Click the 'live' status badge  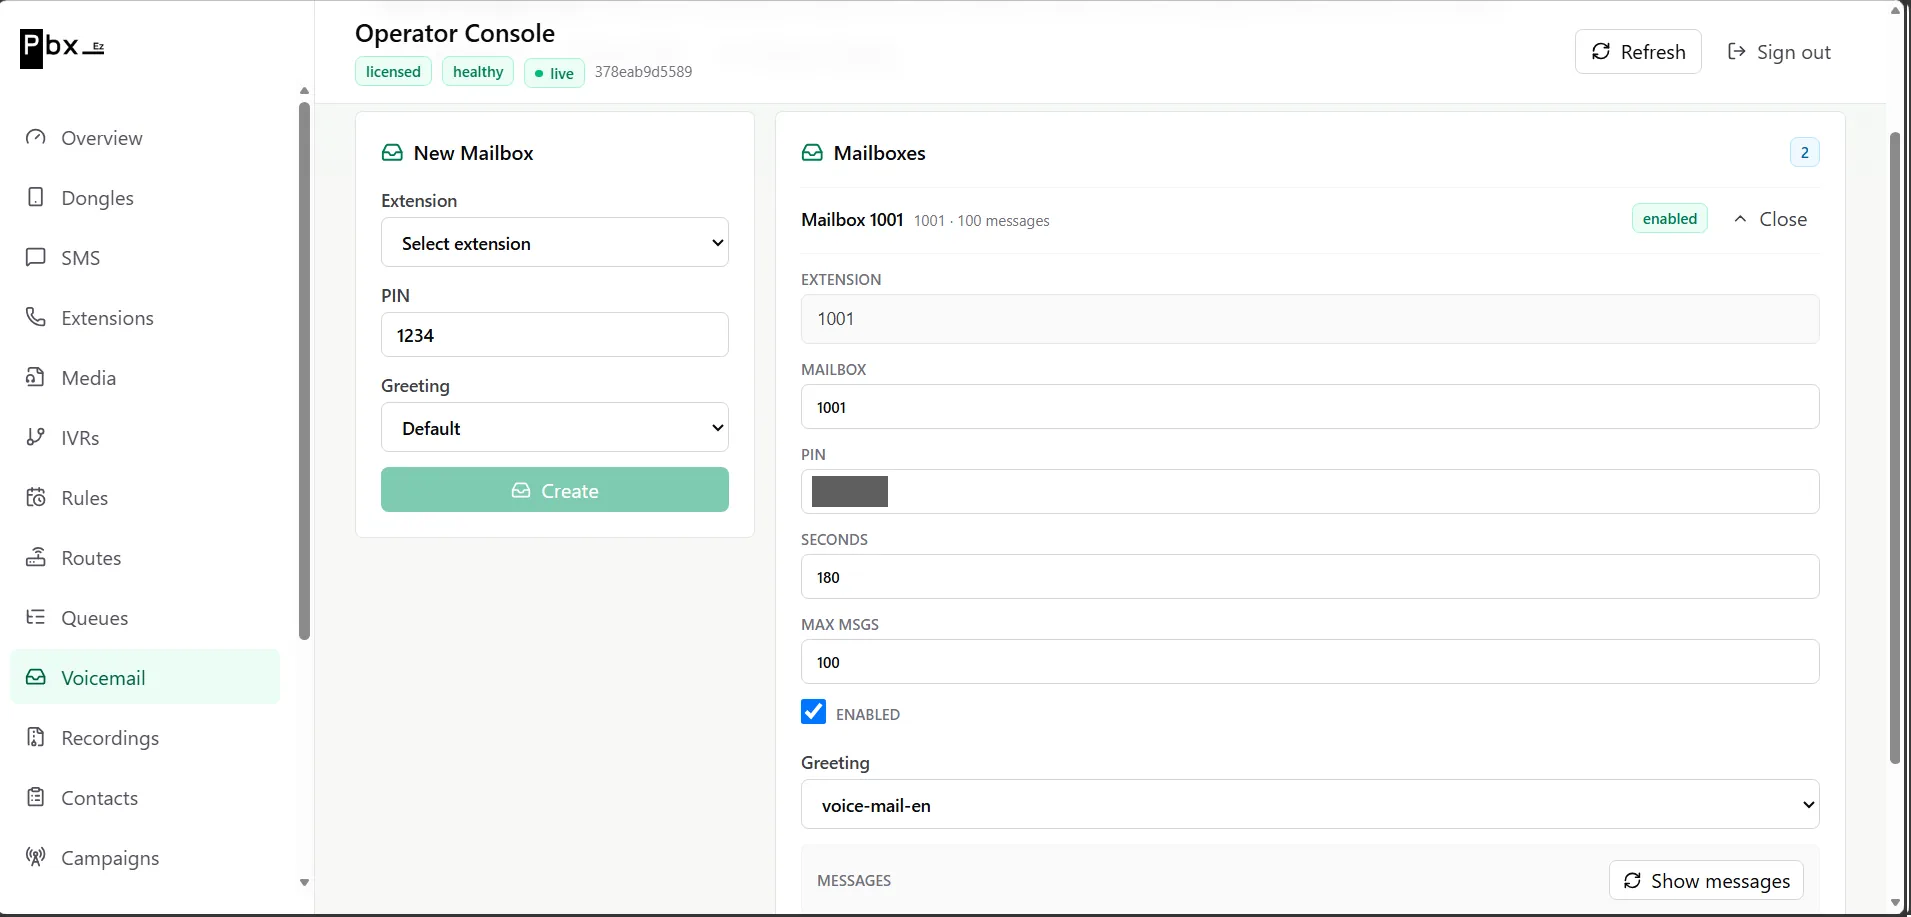[x=554, y=73]
